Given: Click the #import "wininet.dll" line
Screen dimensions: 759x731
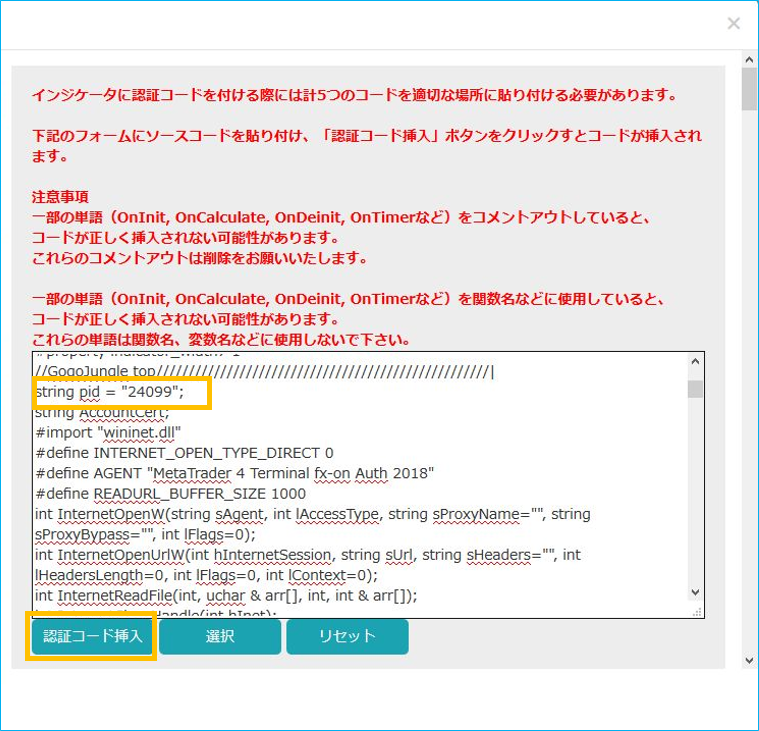Looking at the screenshot, I should (x=108, y=432).
